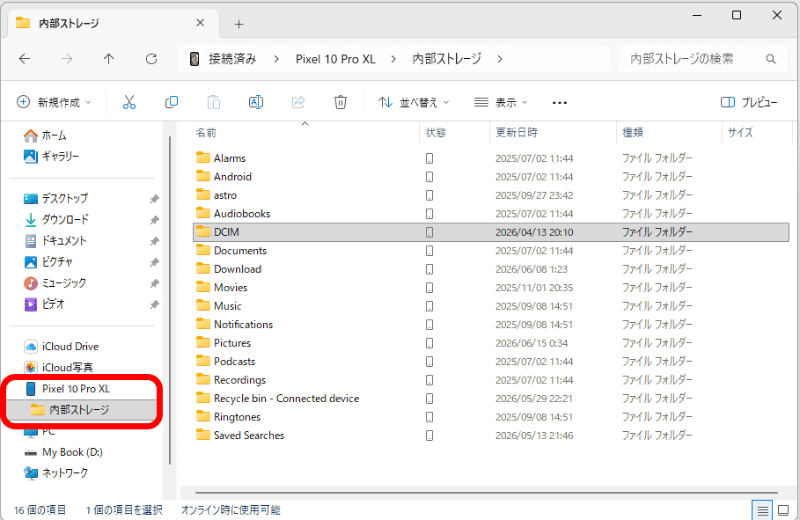Click 内部ストレージ breadcrumb segment
Screen dimensions: 800x520
click(446, 59)
